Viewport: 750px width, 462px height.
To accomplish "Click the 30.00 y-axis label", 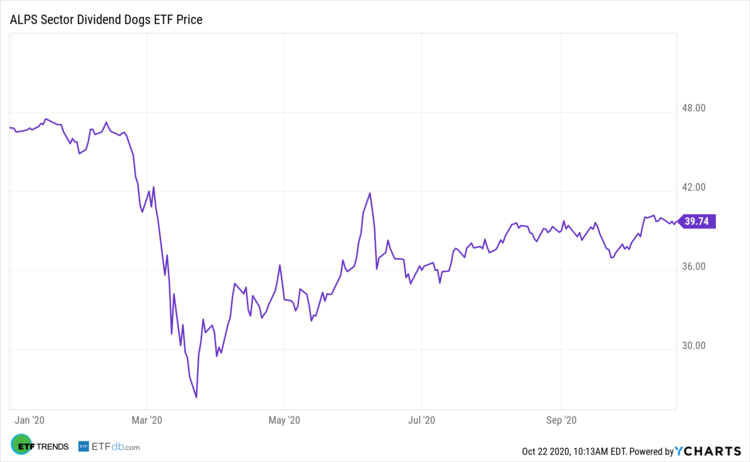I will tap(694, 347).
